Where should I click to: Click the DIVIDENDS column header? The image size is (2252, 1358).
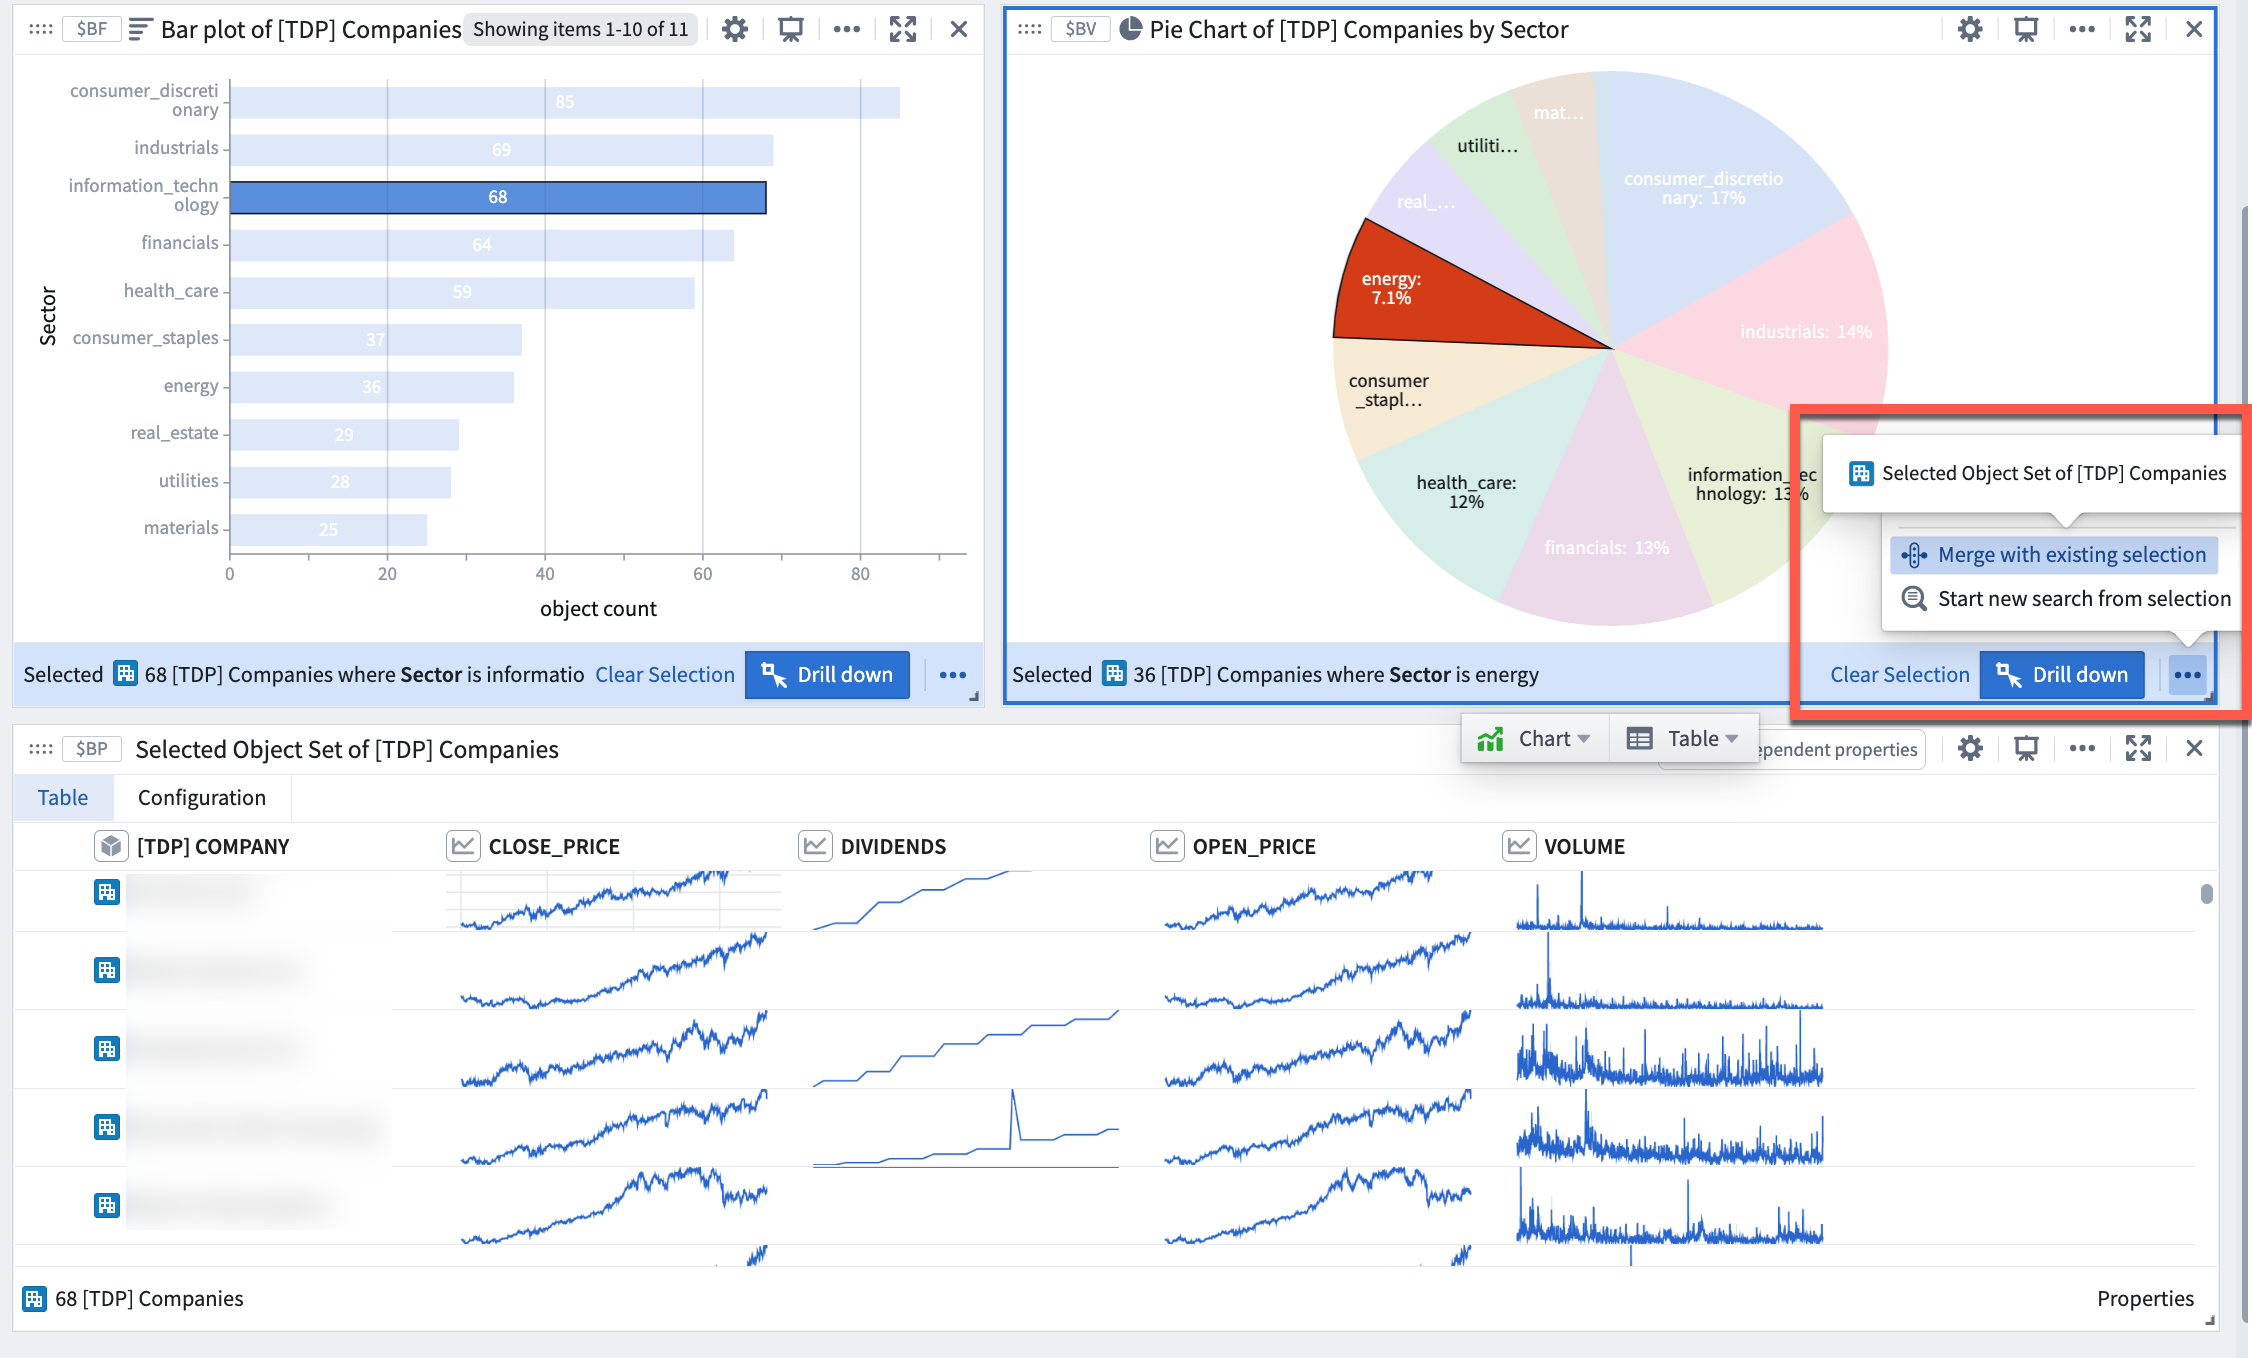(893, 847)
